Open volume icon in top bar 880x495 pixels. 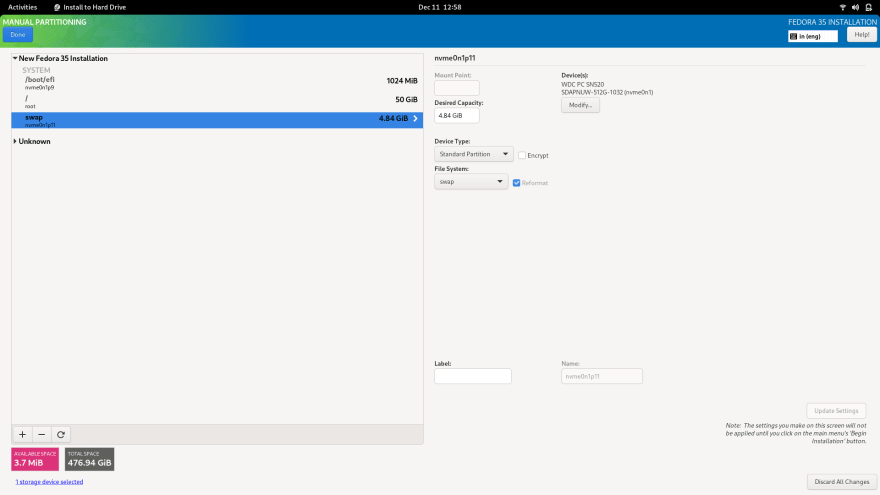click(855, 7)
